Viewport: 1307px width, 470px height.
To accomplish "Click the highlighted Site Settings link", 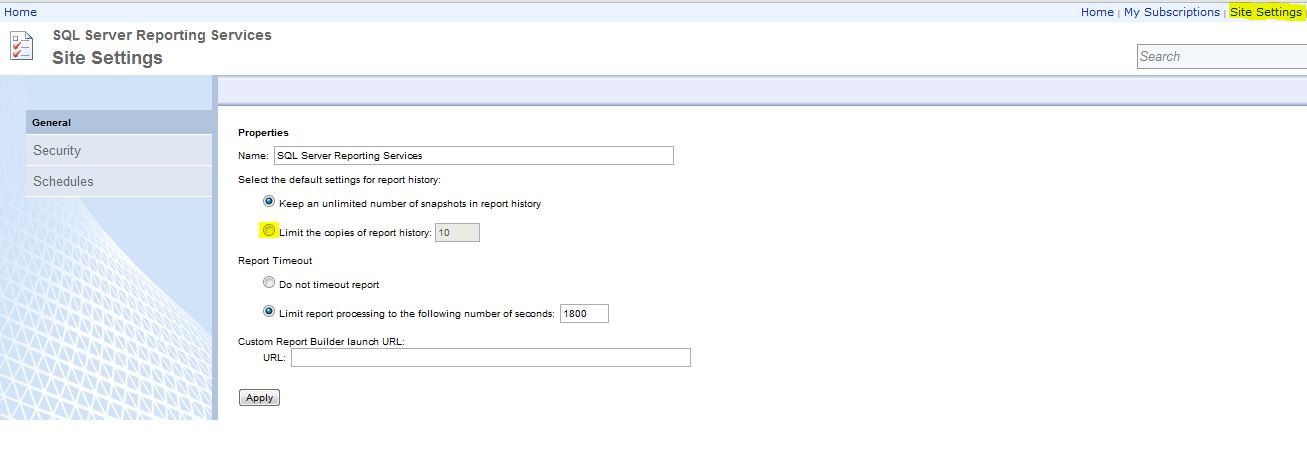I will [x=1265, y=12].
